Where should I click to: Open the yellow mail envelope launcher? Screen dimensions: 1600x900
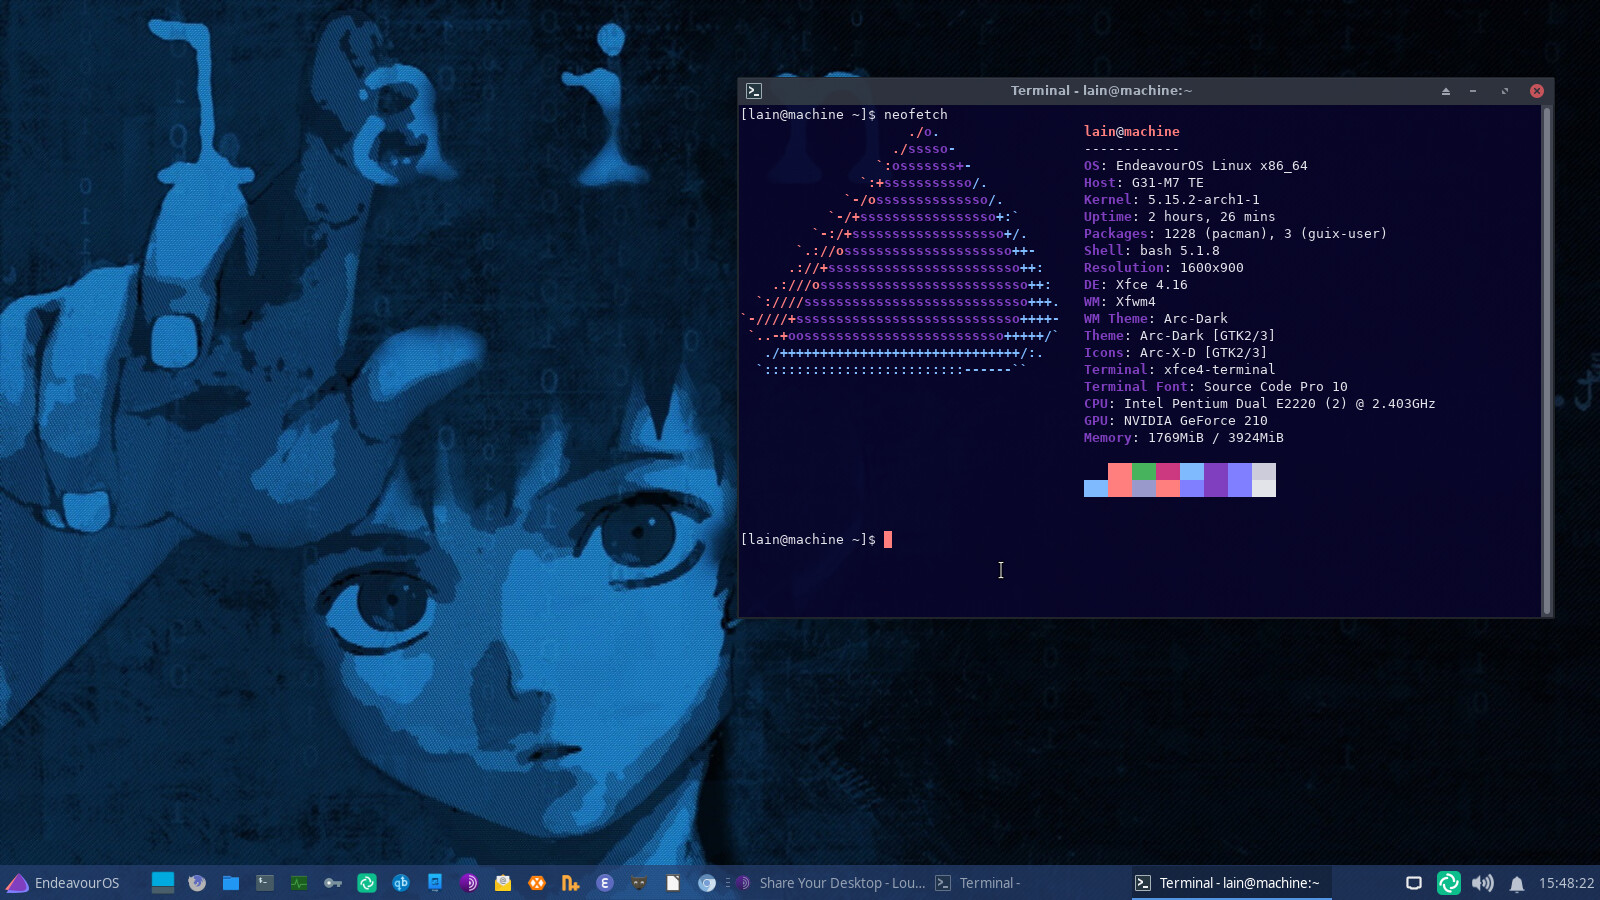point(503,883)
